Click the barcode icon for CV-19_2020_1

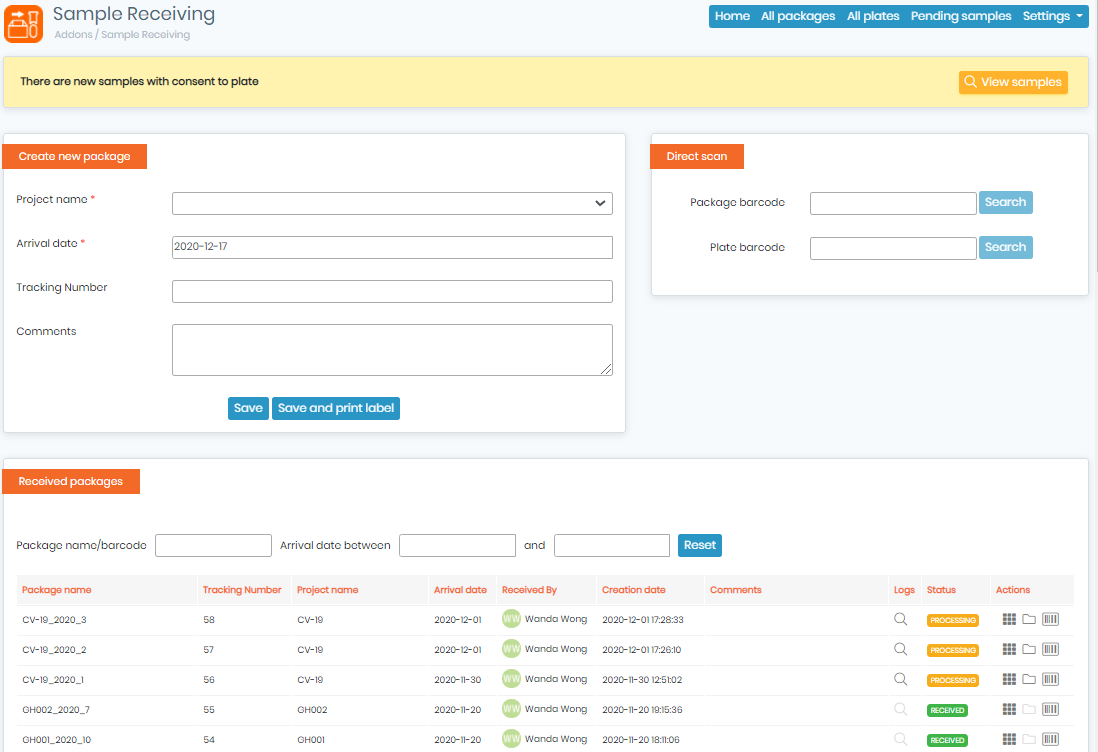click(1050, 679)
